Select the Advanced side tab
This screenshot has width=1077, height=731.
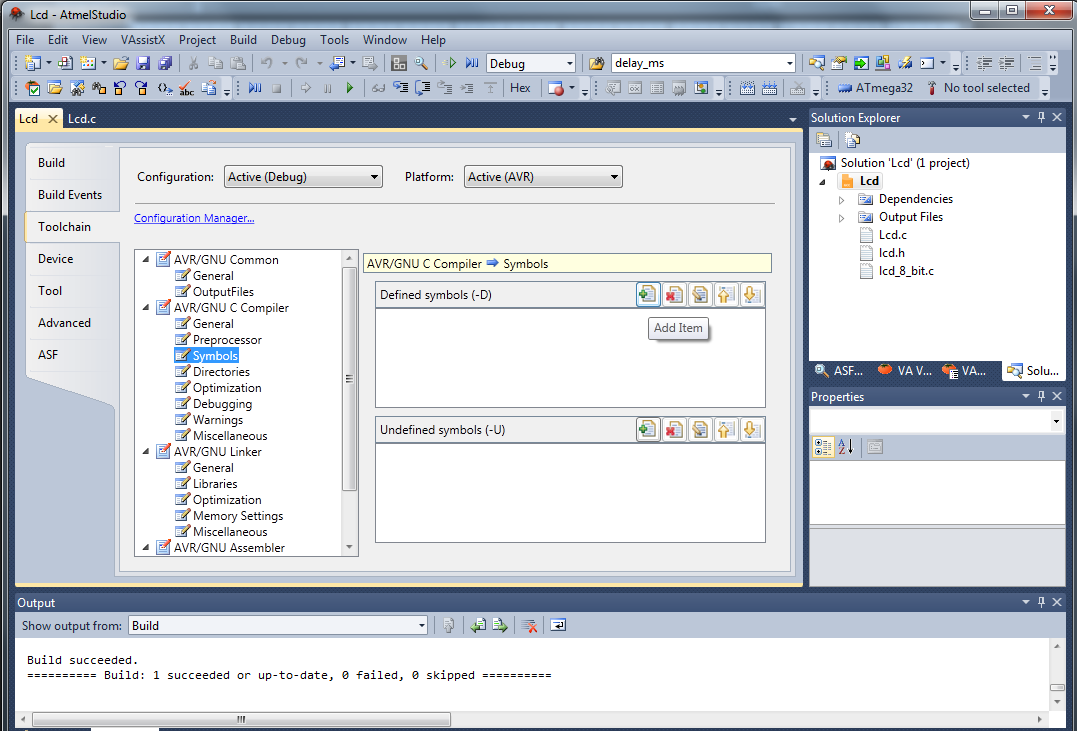coord(65,323)
